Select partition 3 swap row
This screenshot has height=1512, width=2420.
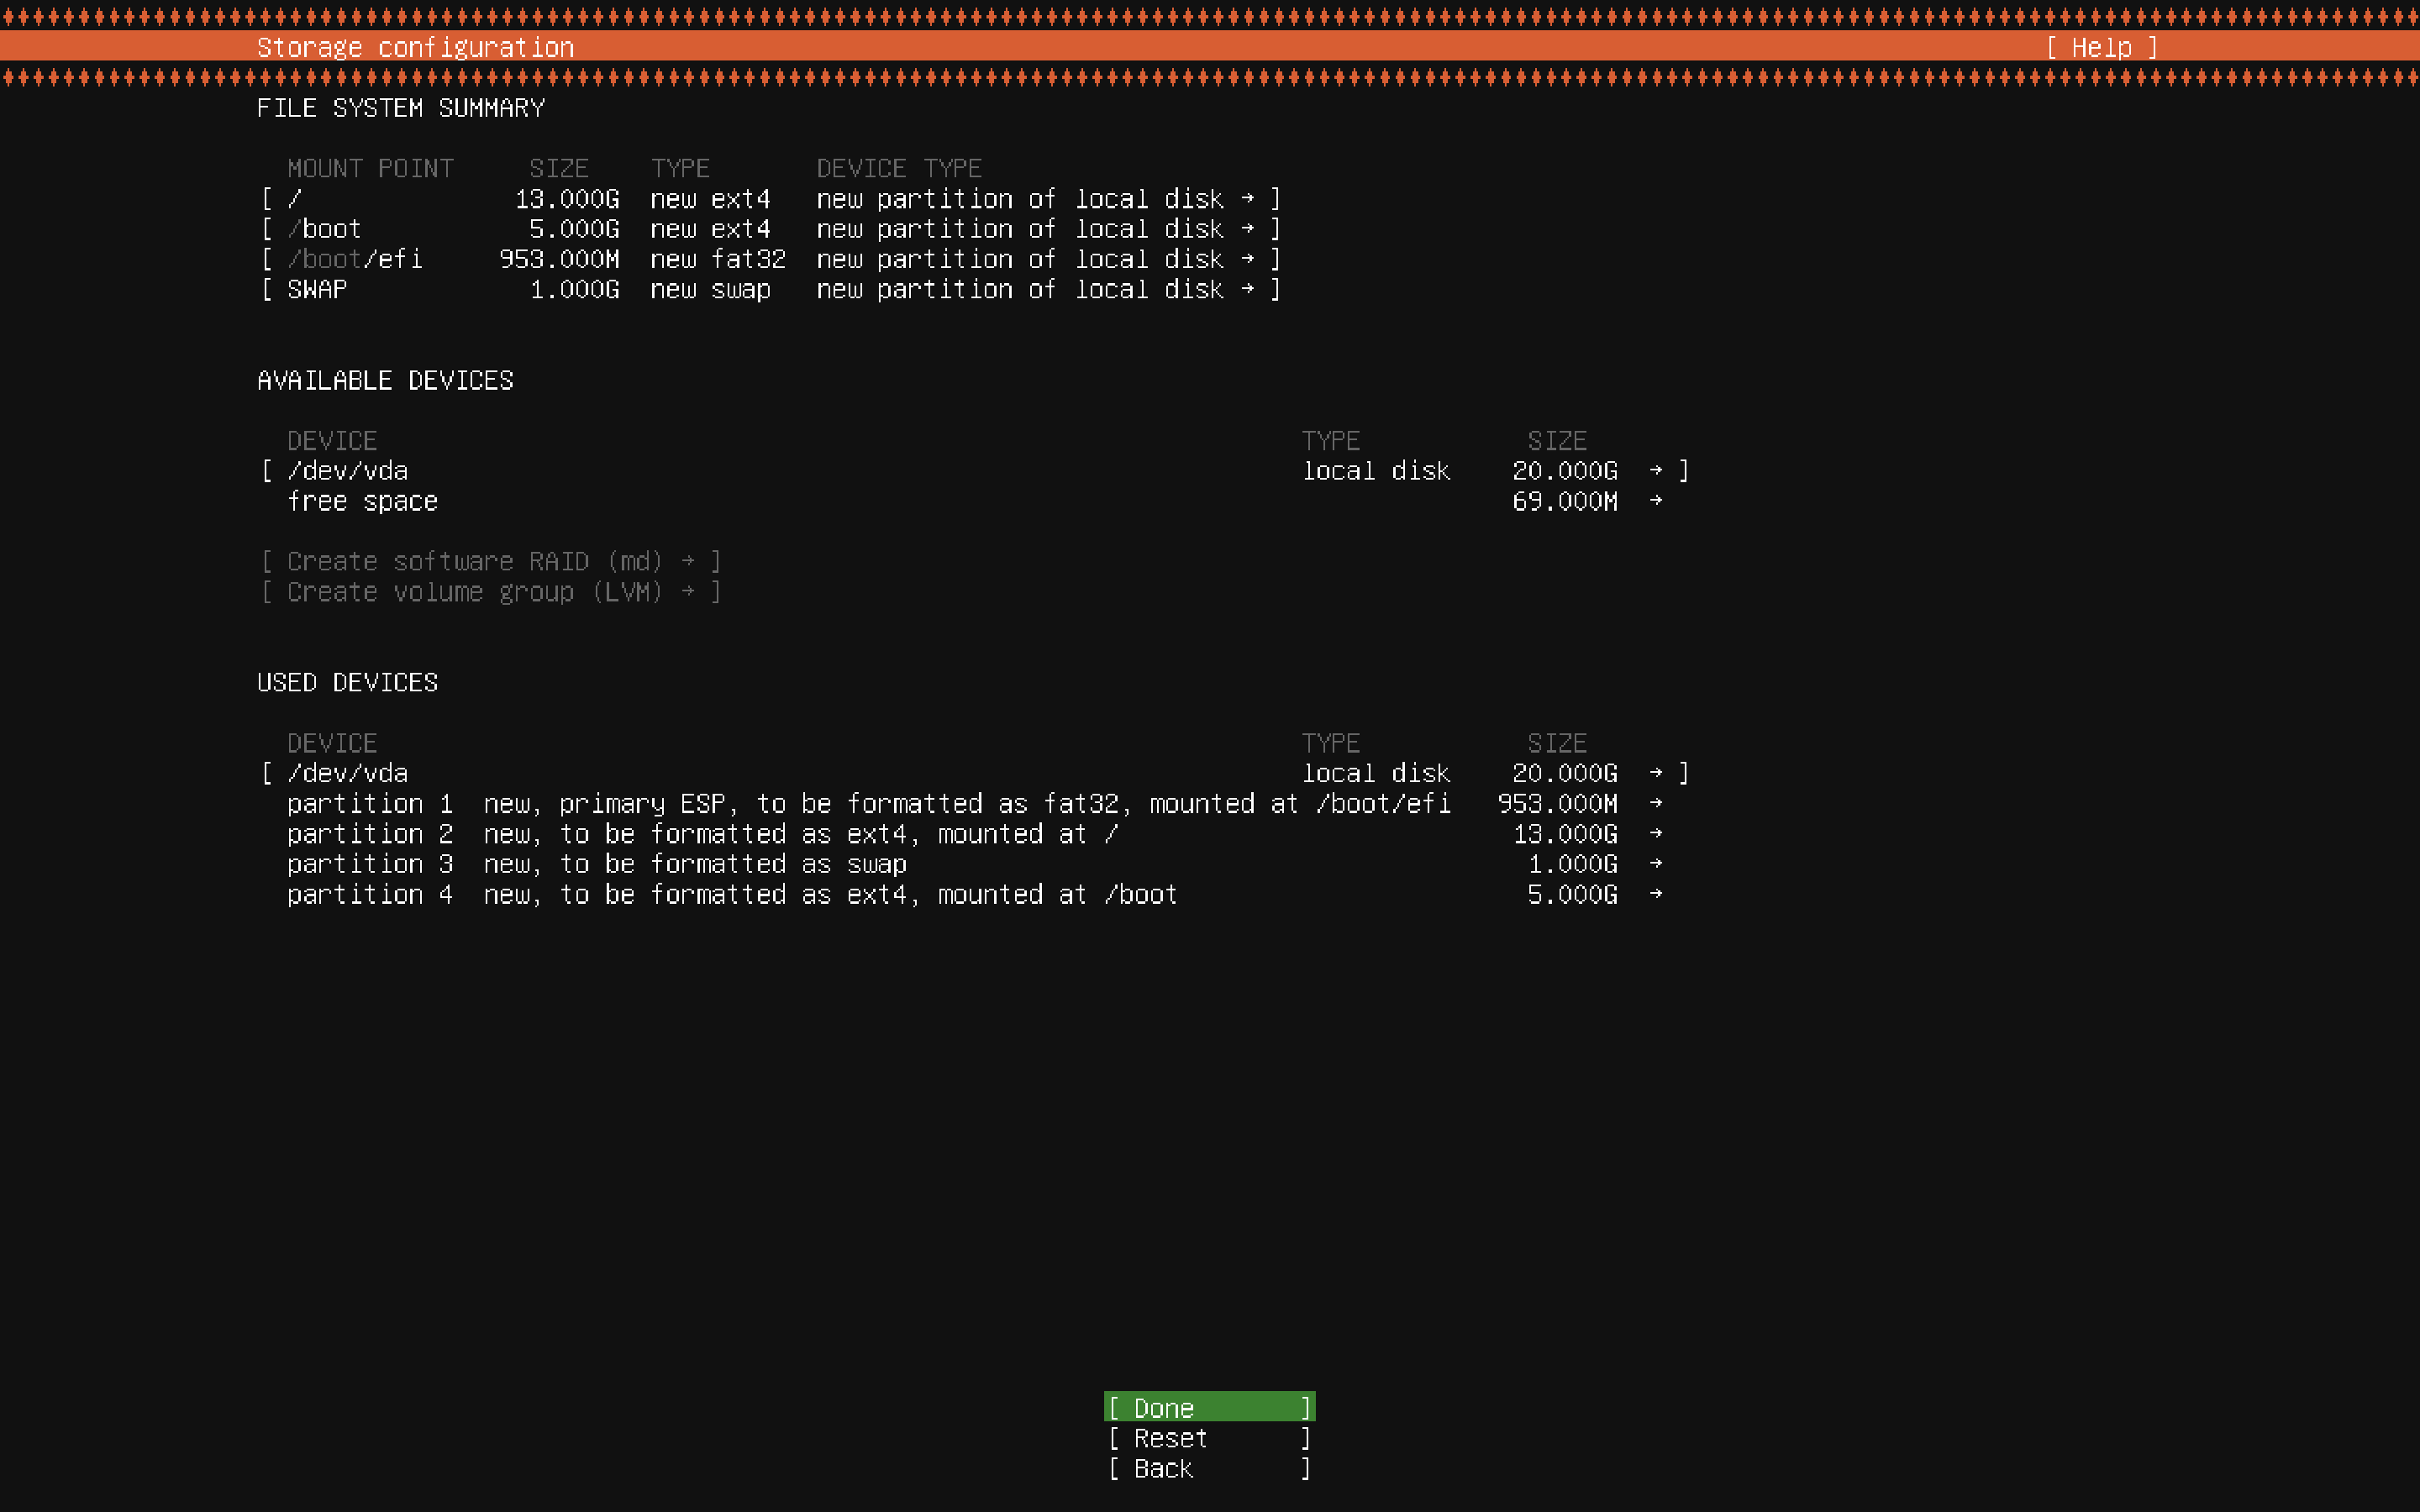click(597, 864)
